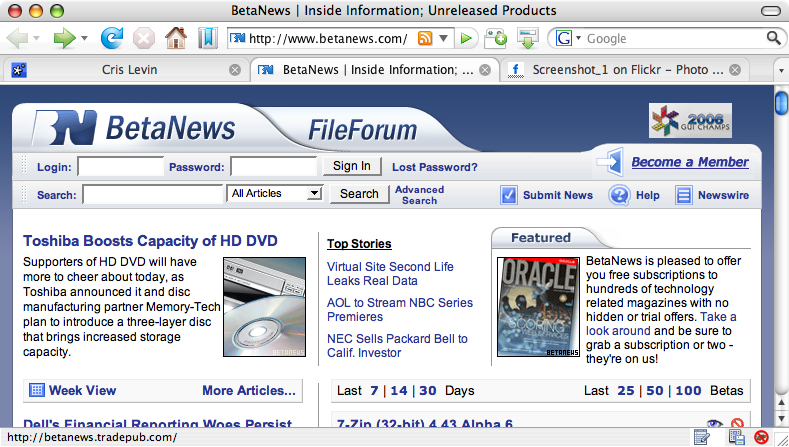Open the bookmarks icon in toolbar
This screenshot has width=789, height=447.
207,38
